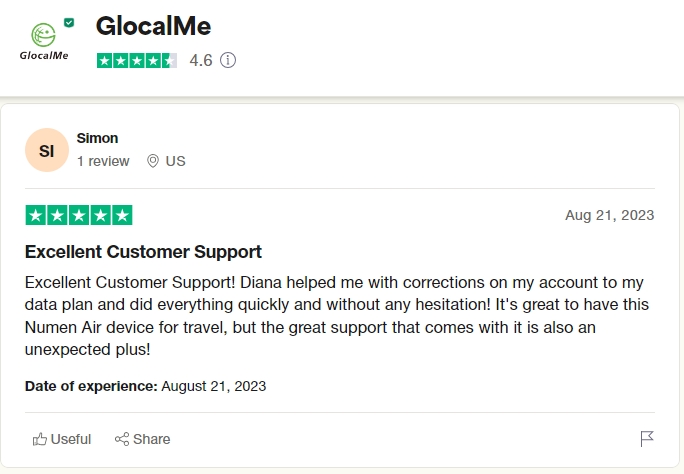Click the '1 review' count text
This screenshot has height=474, width=684.
(103, 161)
